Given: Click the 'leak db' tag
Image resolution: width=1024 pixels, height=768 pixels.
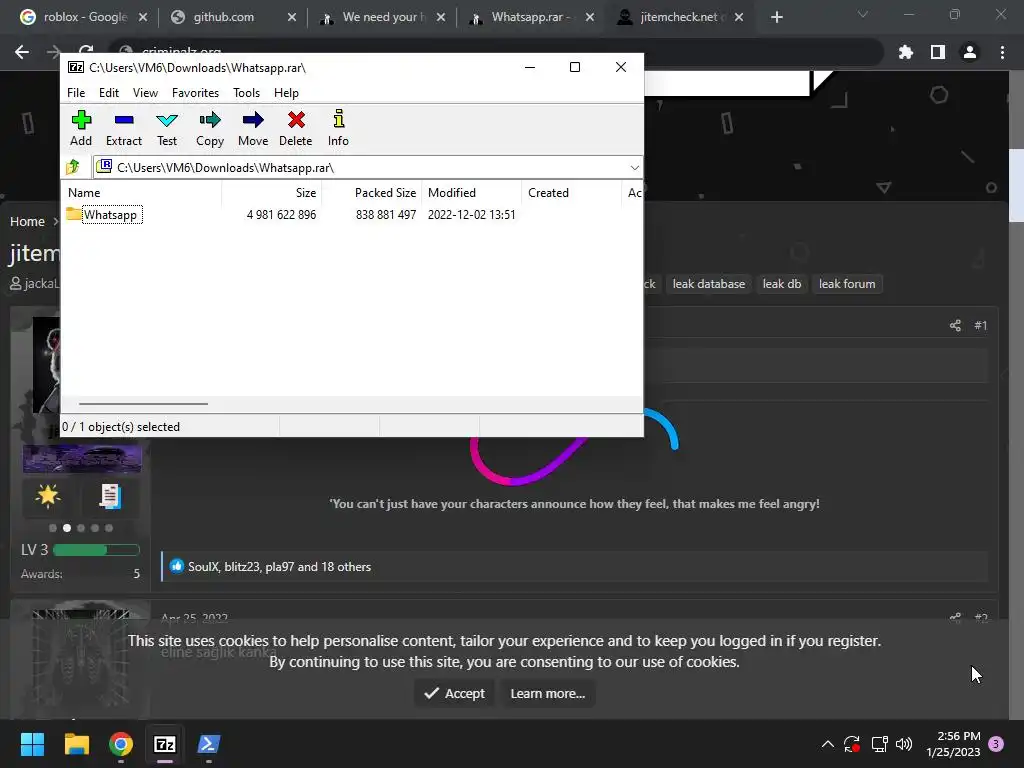Looking at the screenshot, I should 782,284.
